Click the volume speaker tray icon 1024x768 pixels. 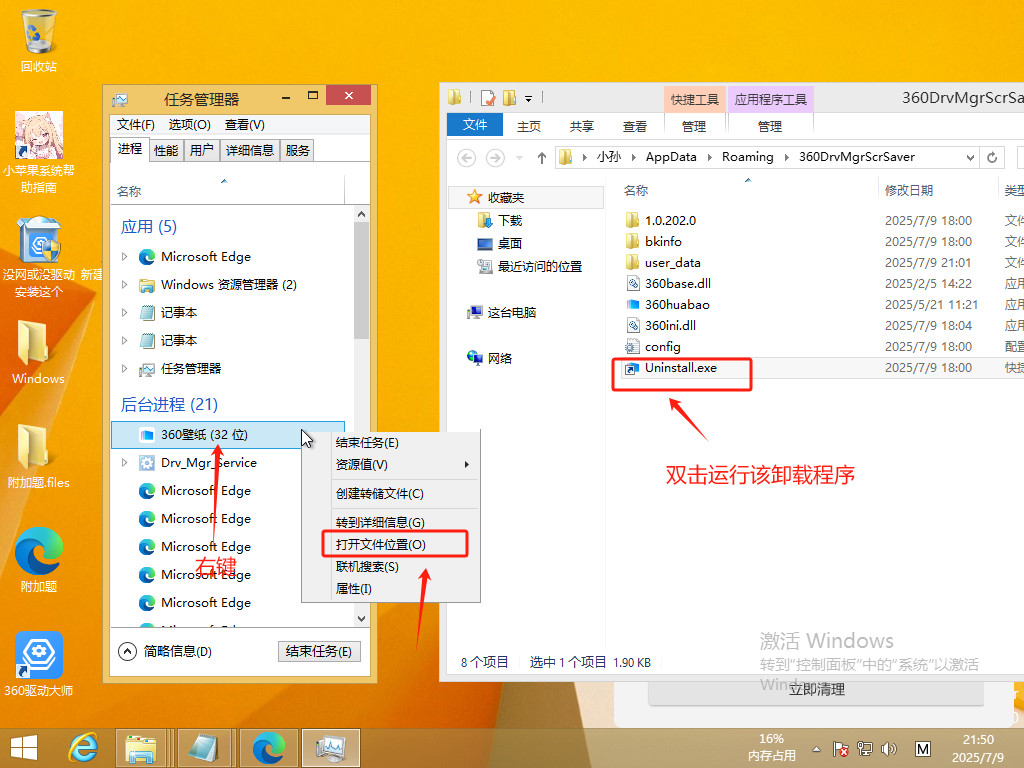click(x=888, y=749)
